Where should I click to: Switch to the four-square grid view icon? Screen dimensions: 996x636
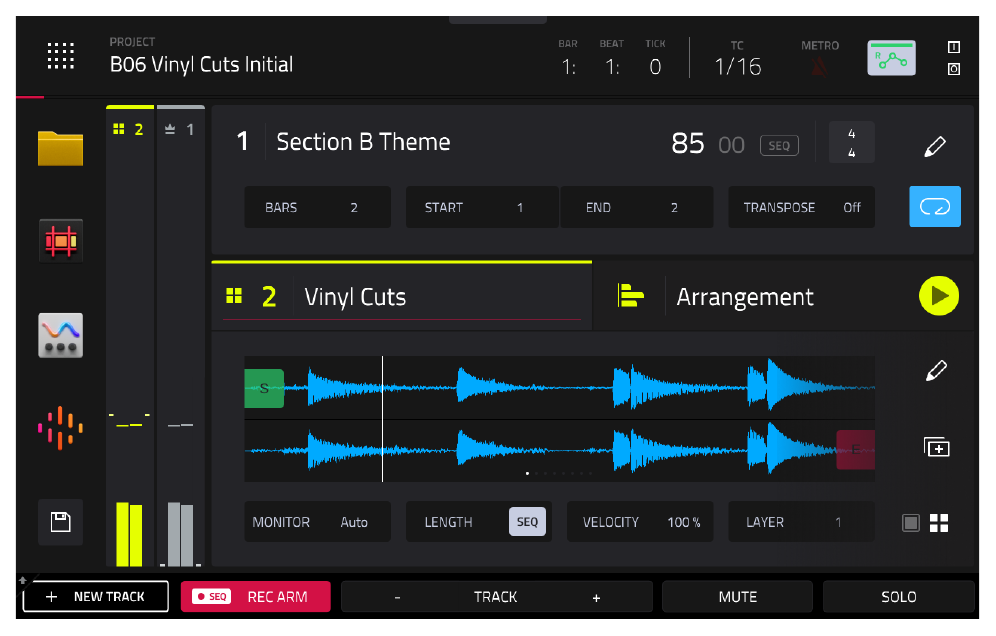(x=939, y=523)
